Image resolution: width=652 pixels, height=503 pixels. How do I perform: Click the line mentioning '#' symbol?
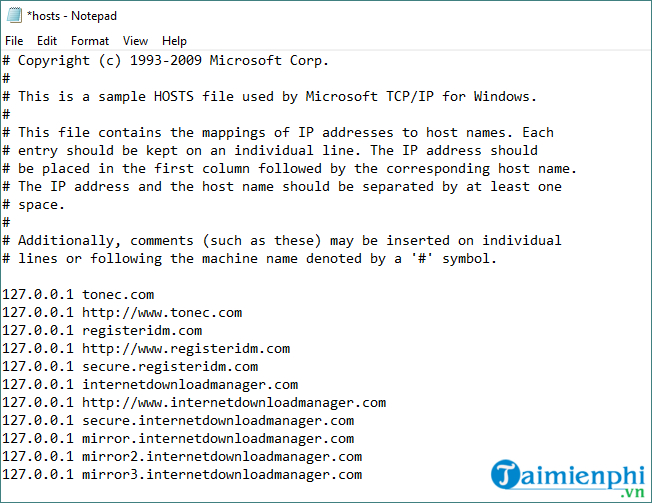pyautogui.click(x=249, y=259)
